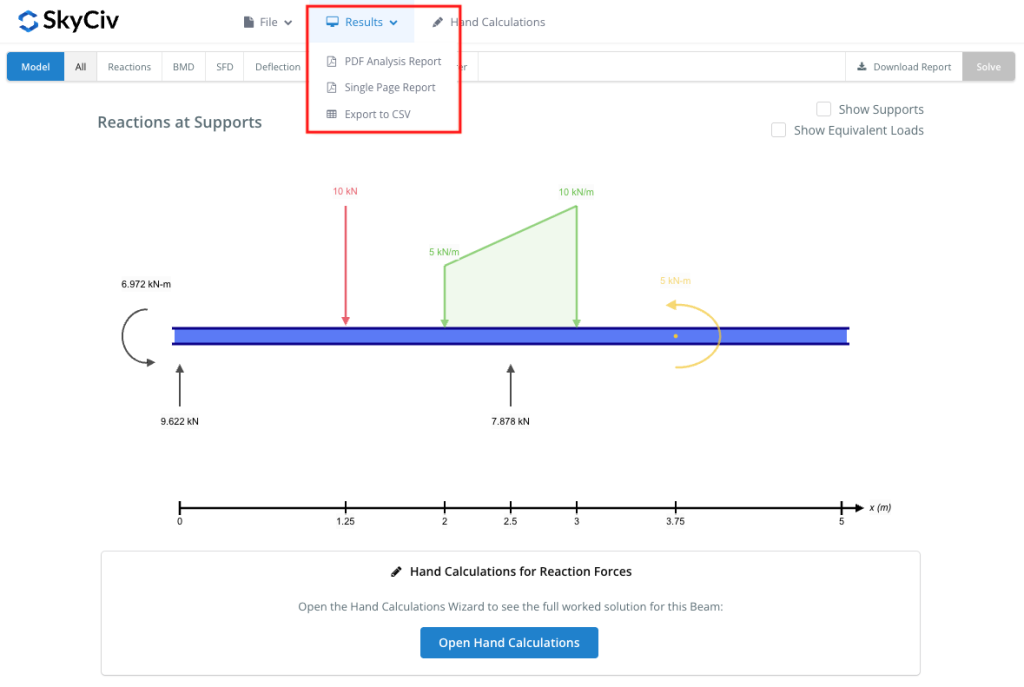Toggle the Show Equivalent Loads checkbox
This screenshot has height=687, width=1024.
point(779,130)
